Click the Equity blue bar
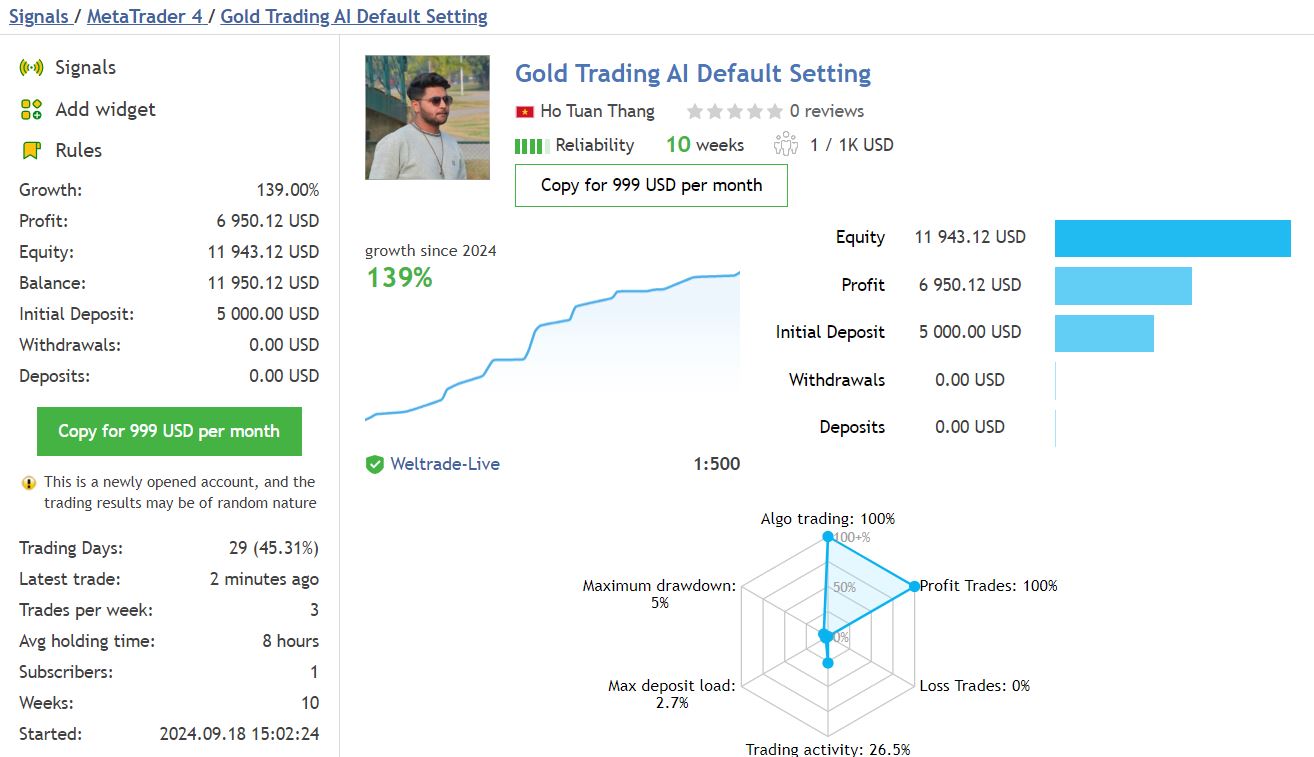Viewport: 1314px width, 757px height. tap(1172, 238)
